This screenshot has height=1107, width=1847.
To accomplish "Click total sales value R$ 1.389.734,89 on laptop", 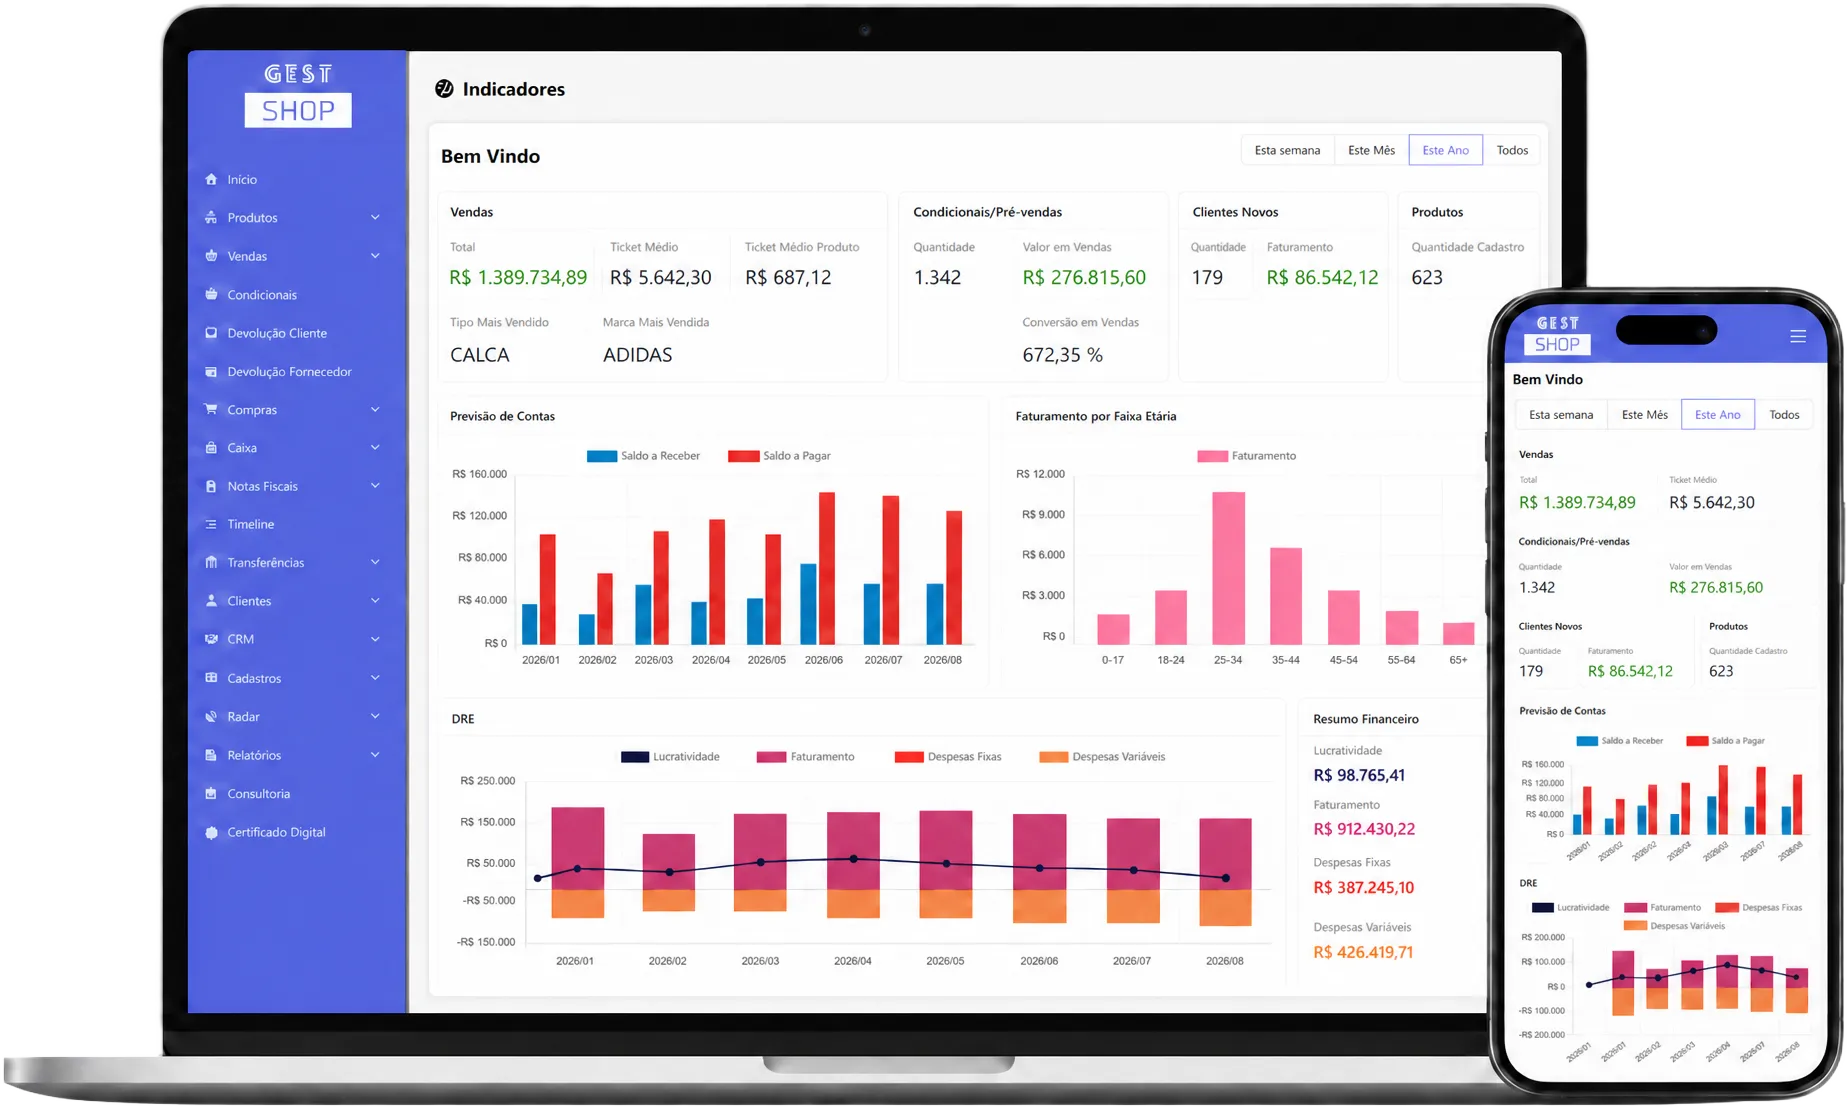I will 518,278.
